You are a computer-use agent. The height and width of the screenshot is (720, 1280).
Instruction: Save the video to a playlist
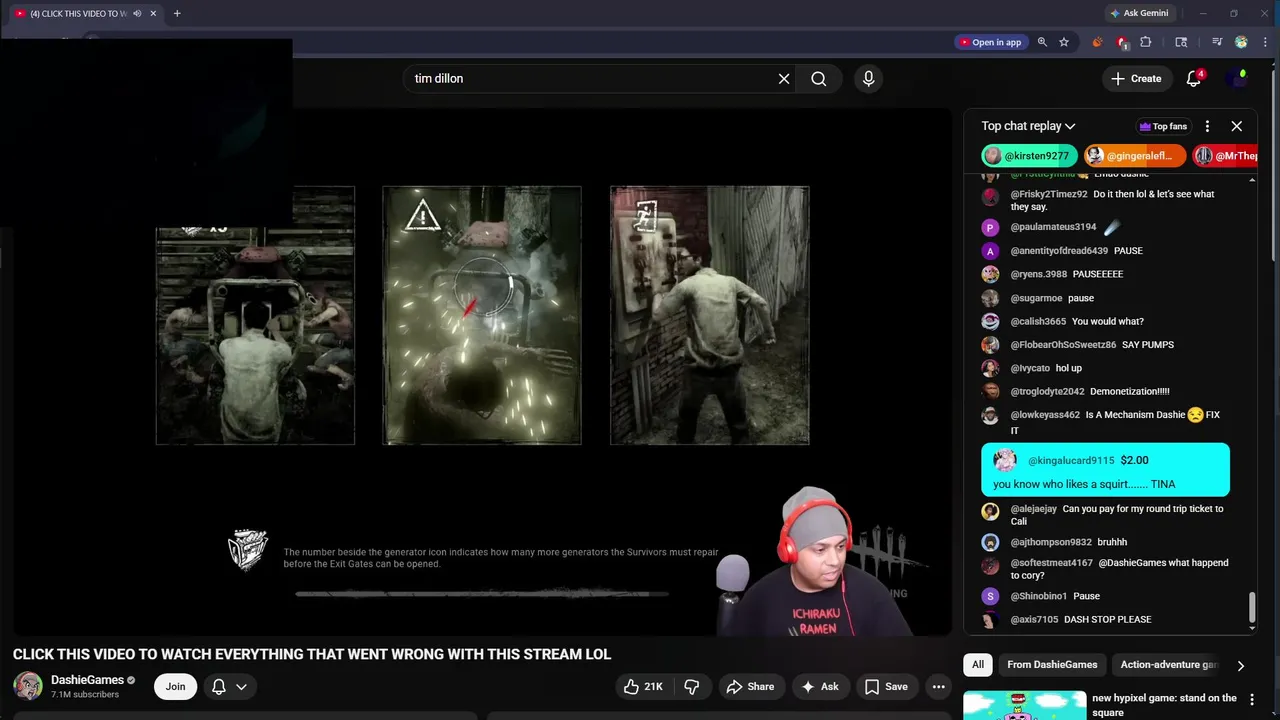[x=886, y=687]
